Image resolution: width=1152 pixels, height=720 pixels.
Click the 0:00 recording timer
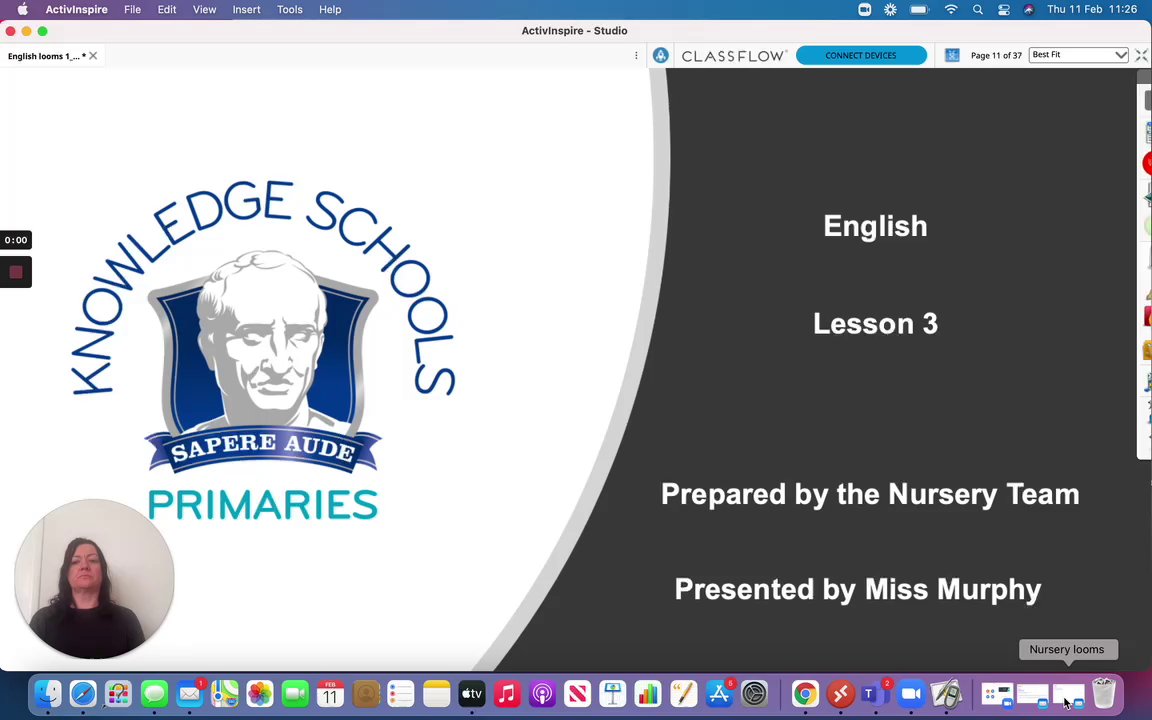(16, 240)
